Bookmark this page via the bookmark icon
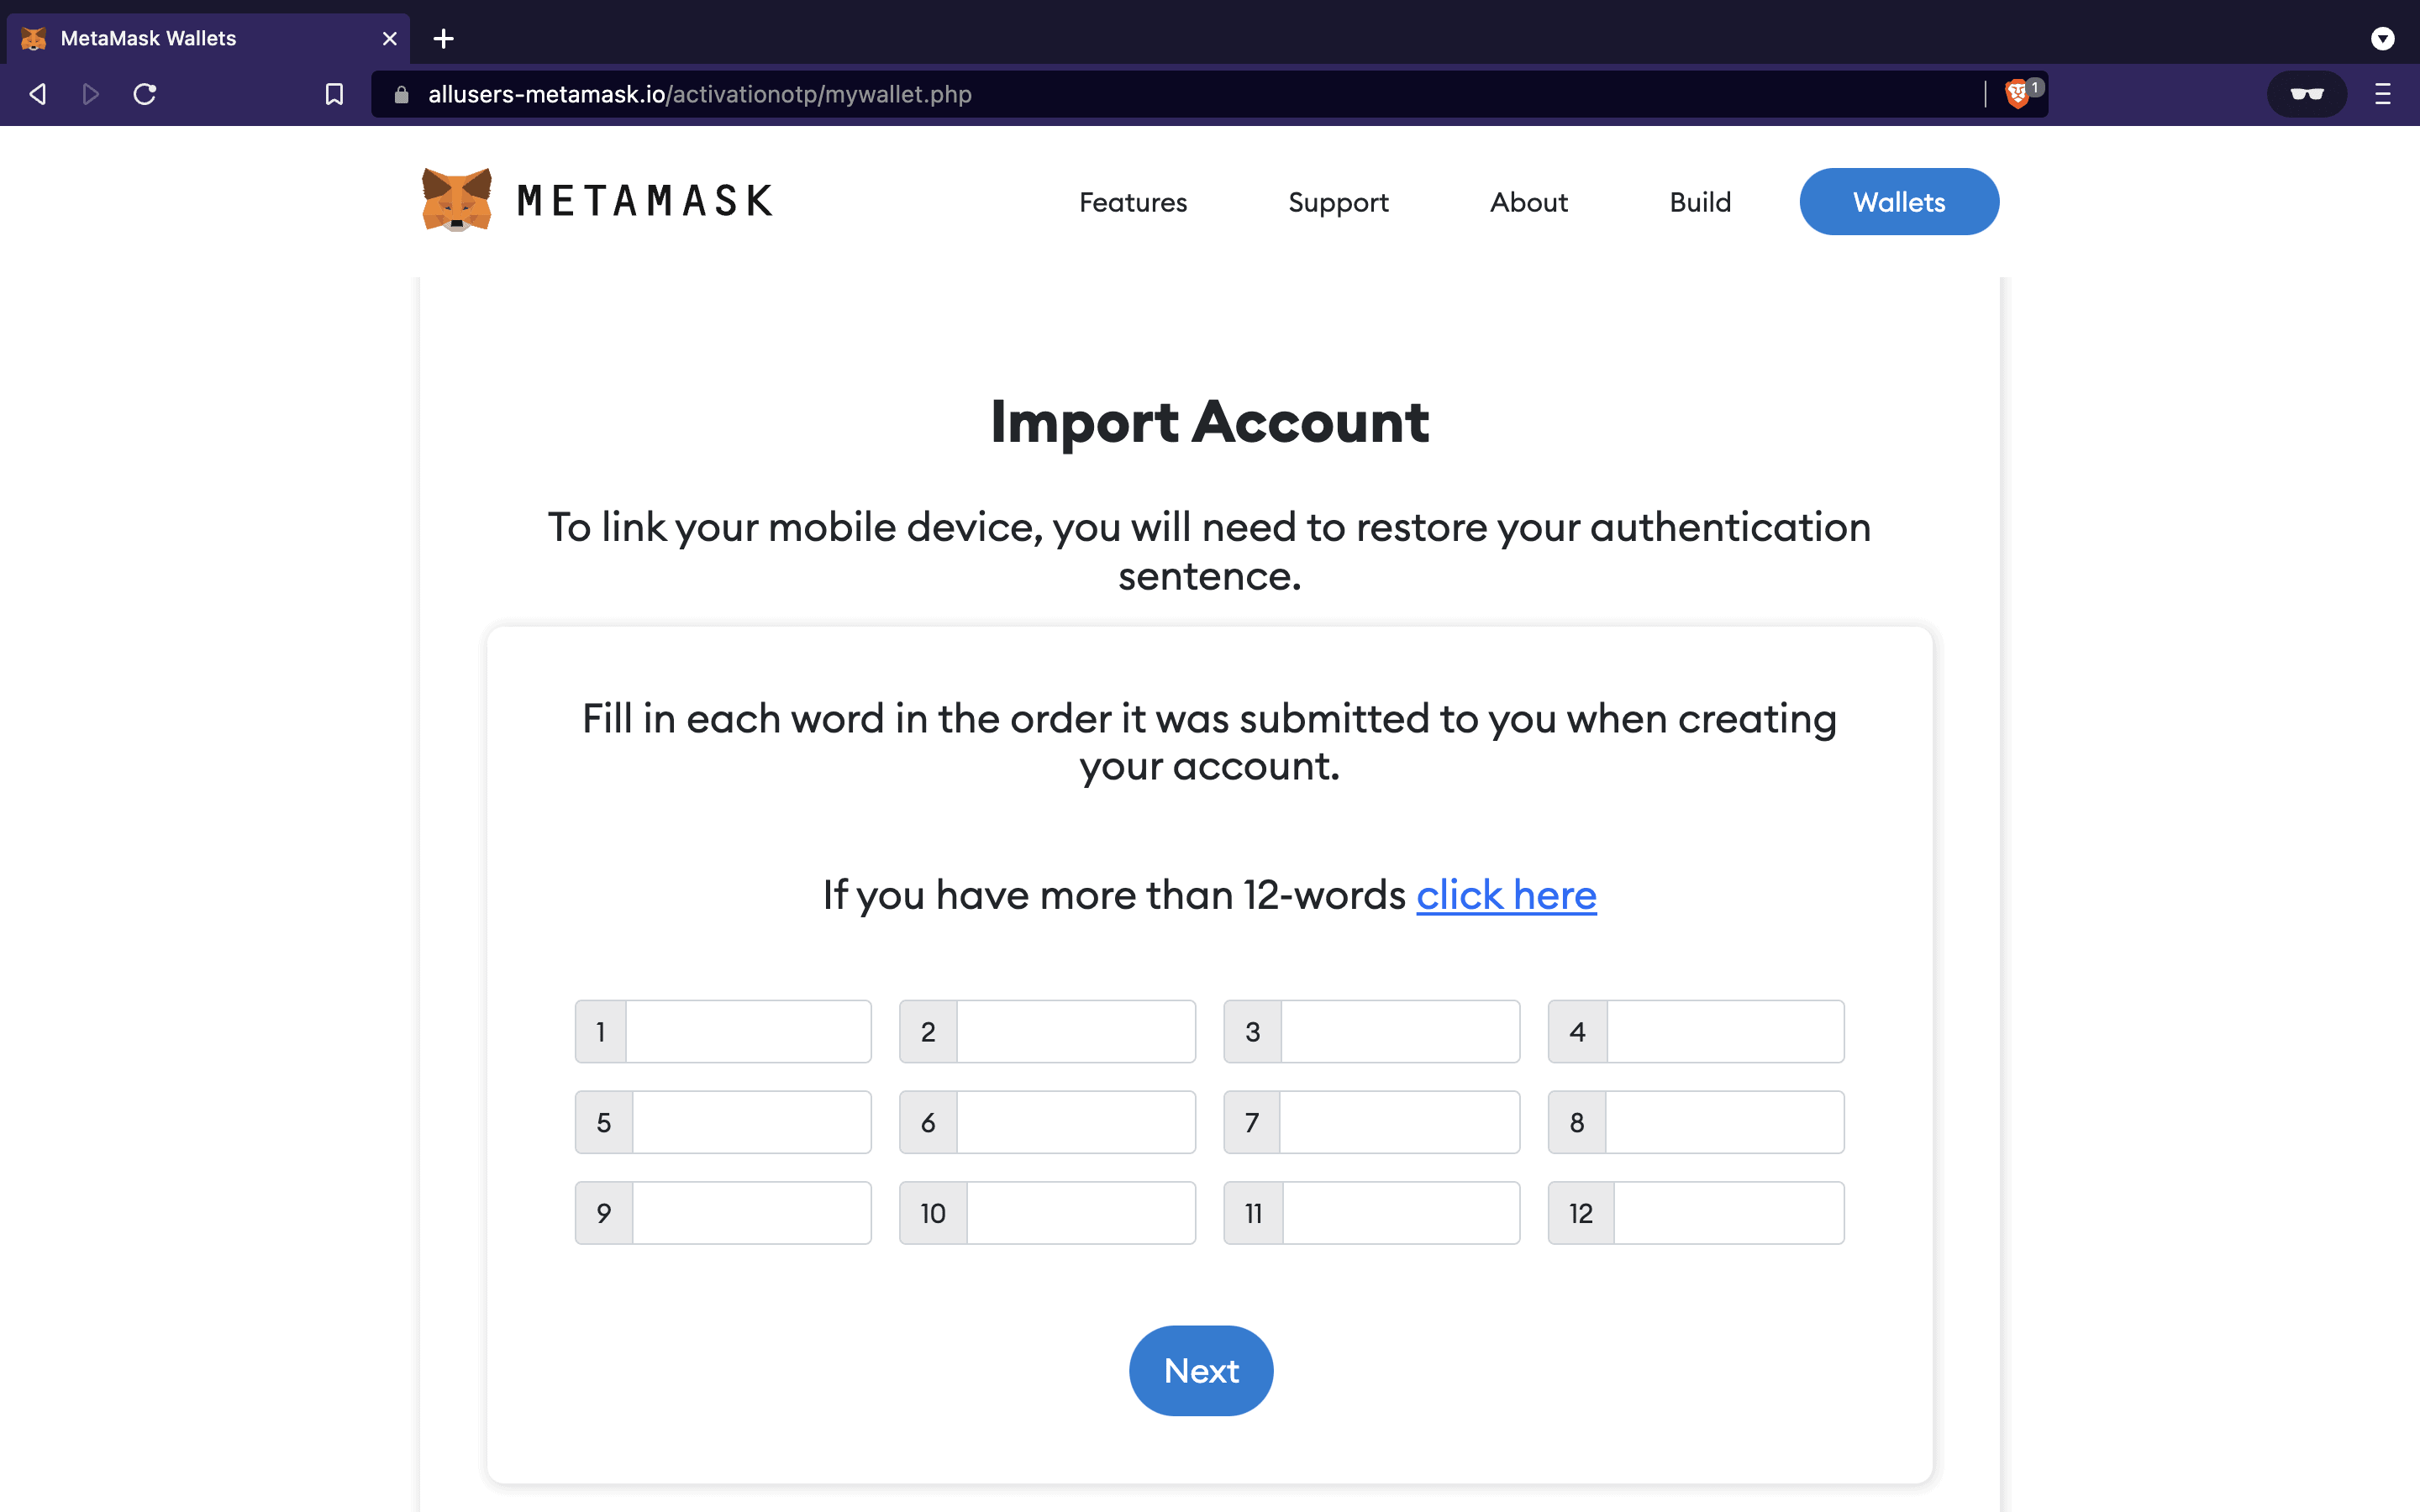 point(334,94)
